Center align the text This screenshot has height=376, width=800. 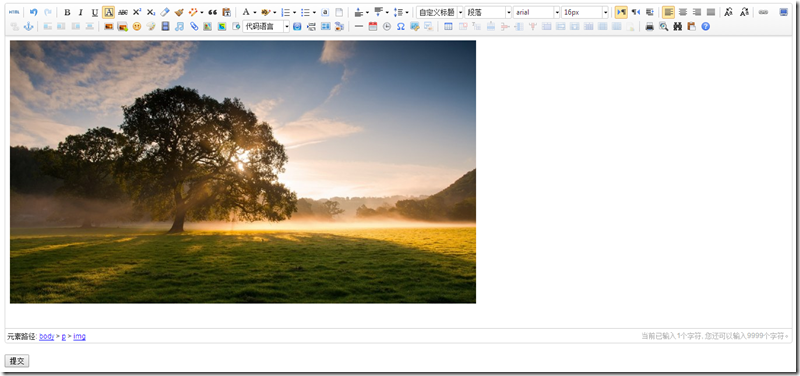pos(683,12)
